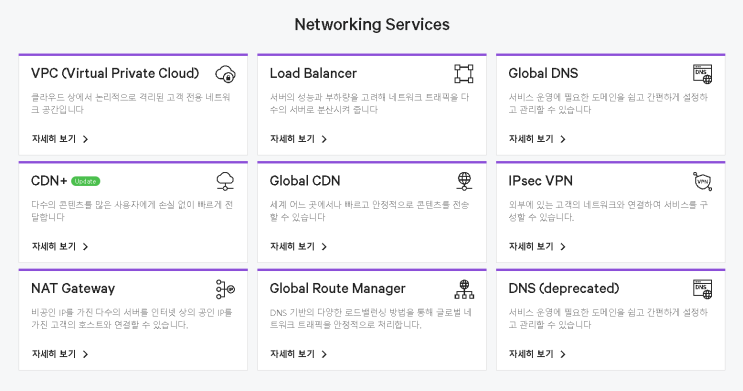Click the chevron arrow in NAT Gateway card

click(85, 355)
